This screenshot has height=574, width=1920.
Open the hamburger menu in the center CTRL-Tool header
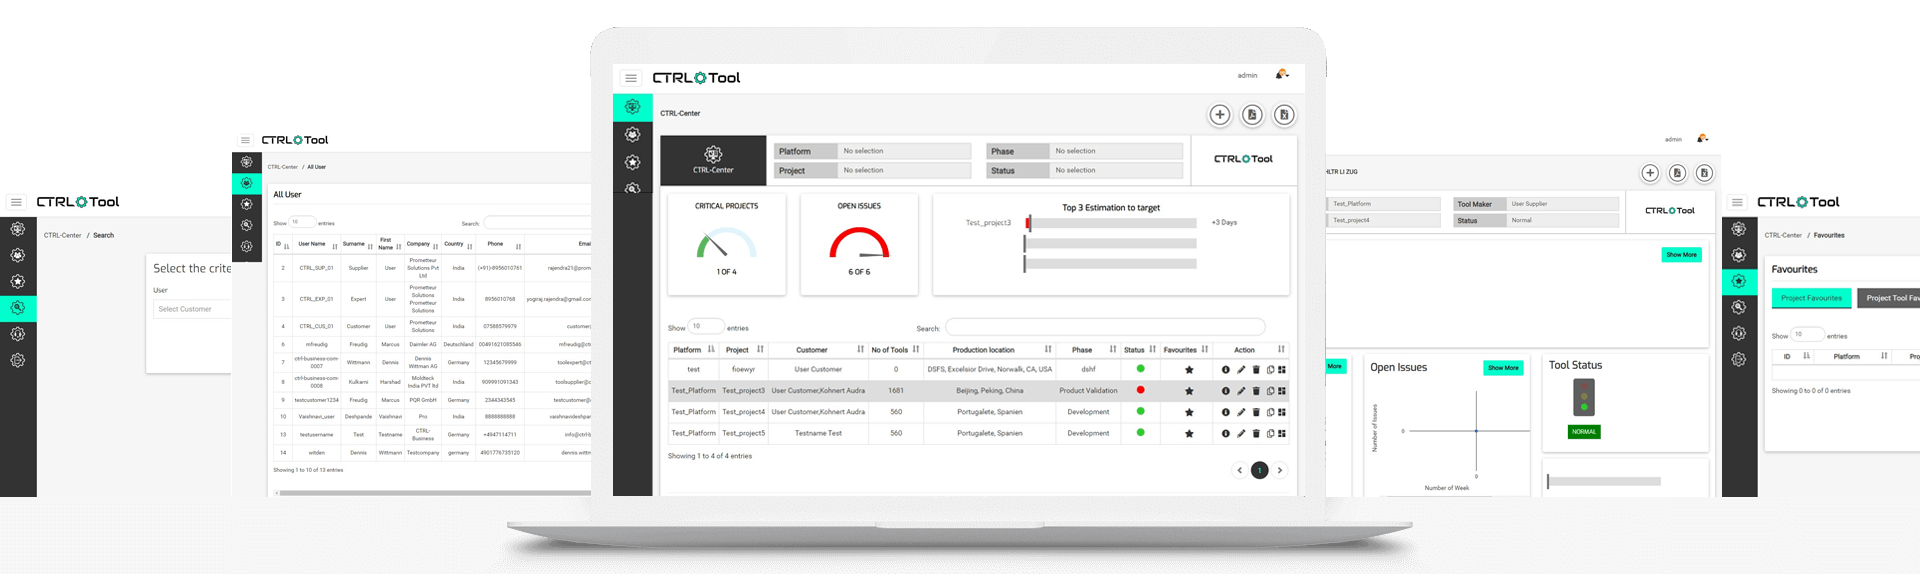point(630,78)
